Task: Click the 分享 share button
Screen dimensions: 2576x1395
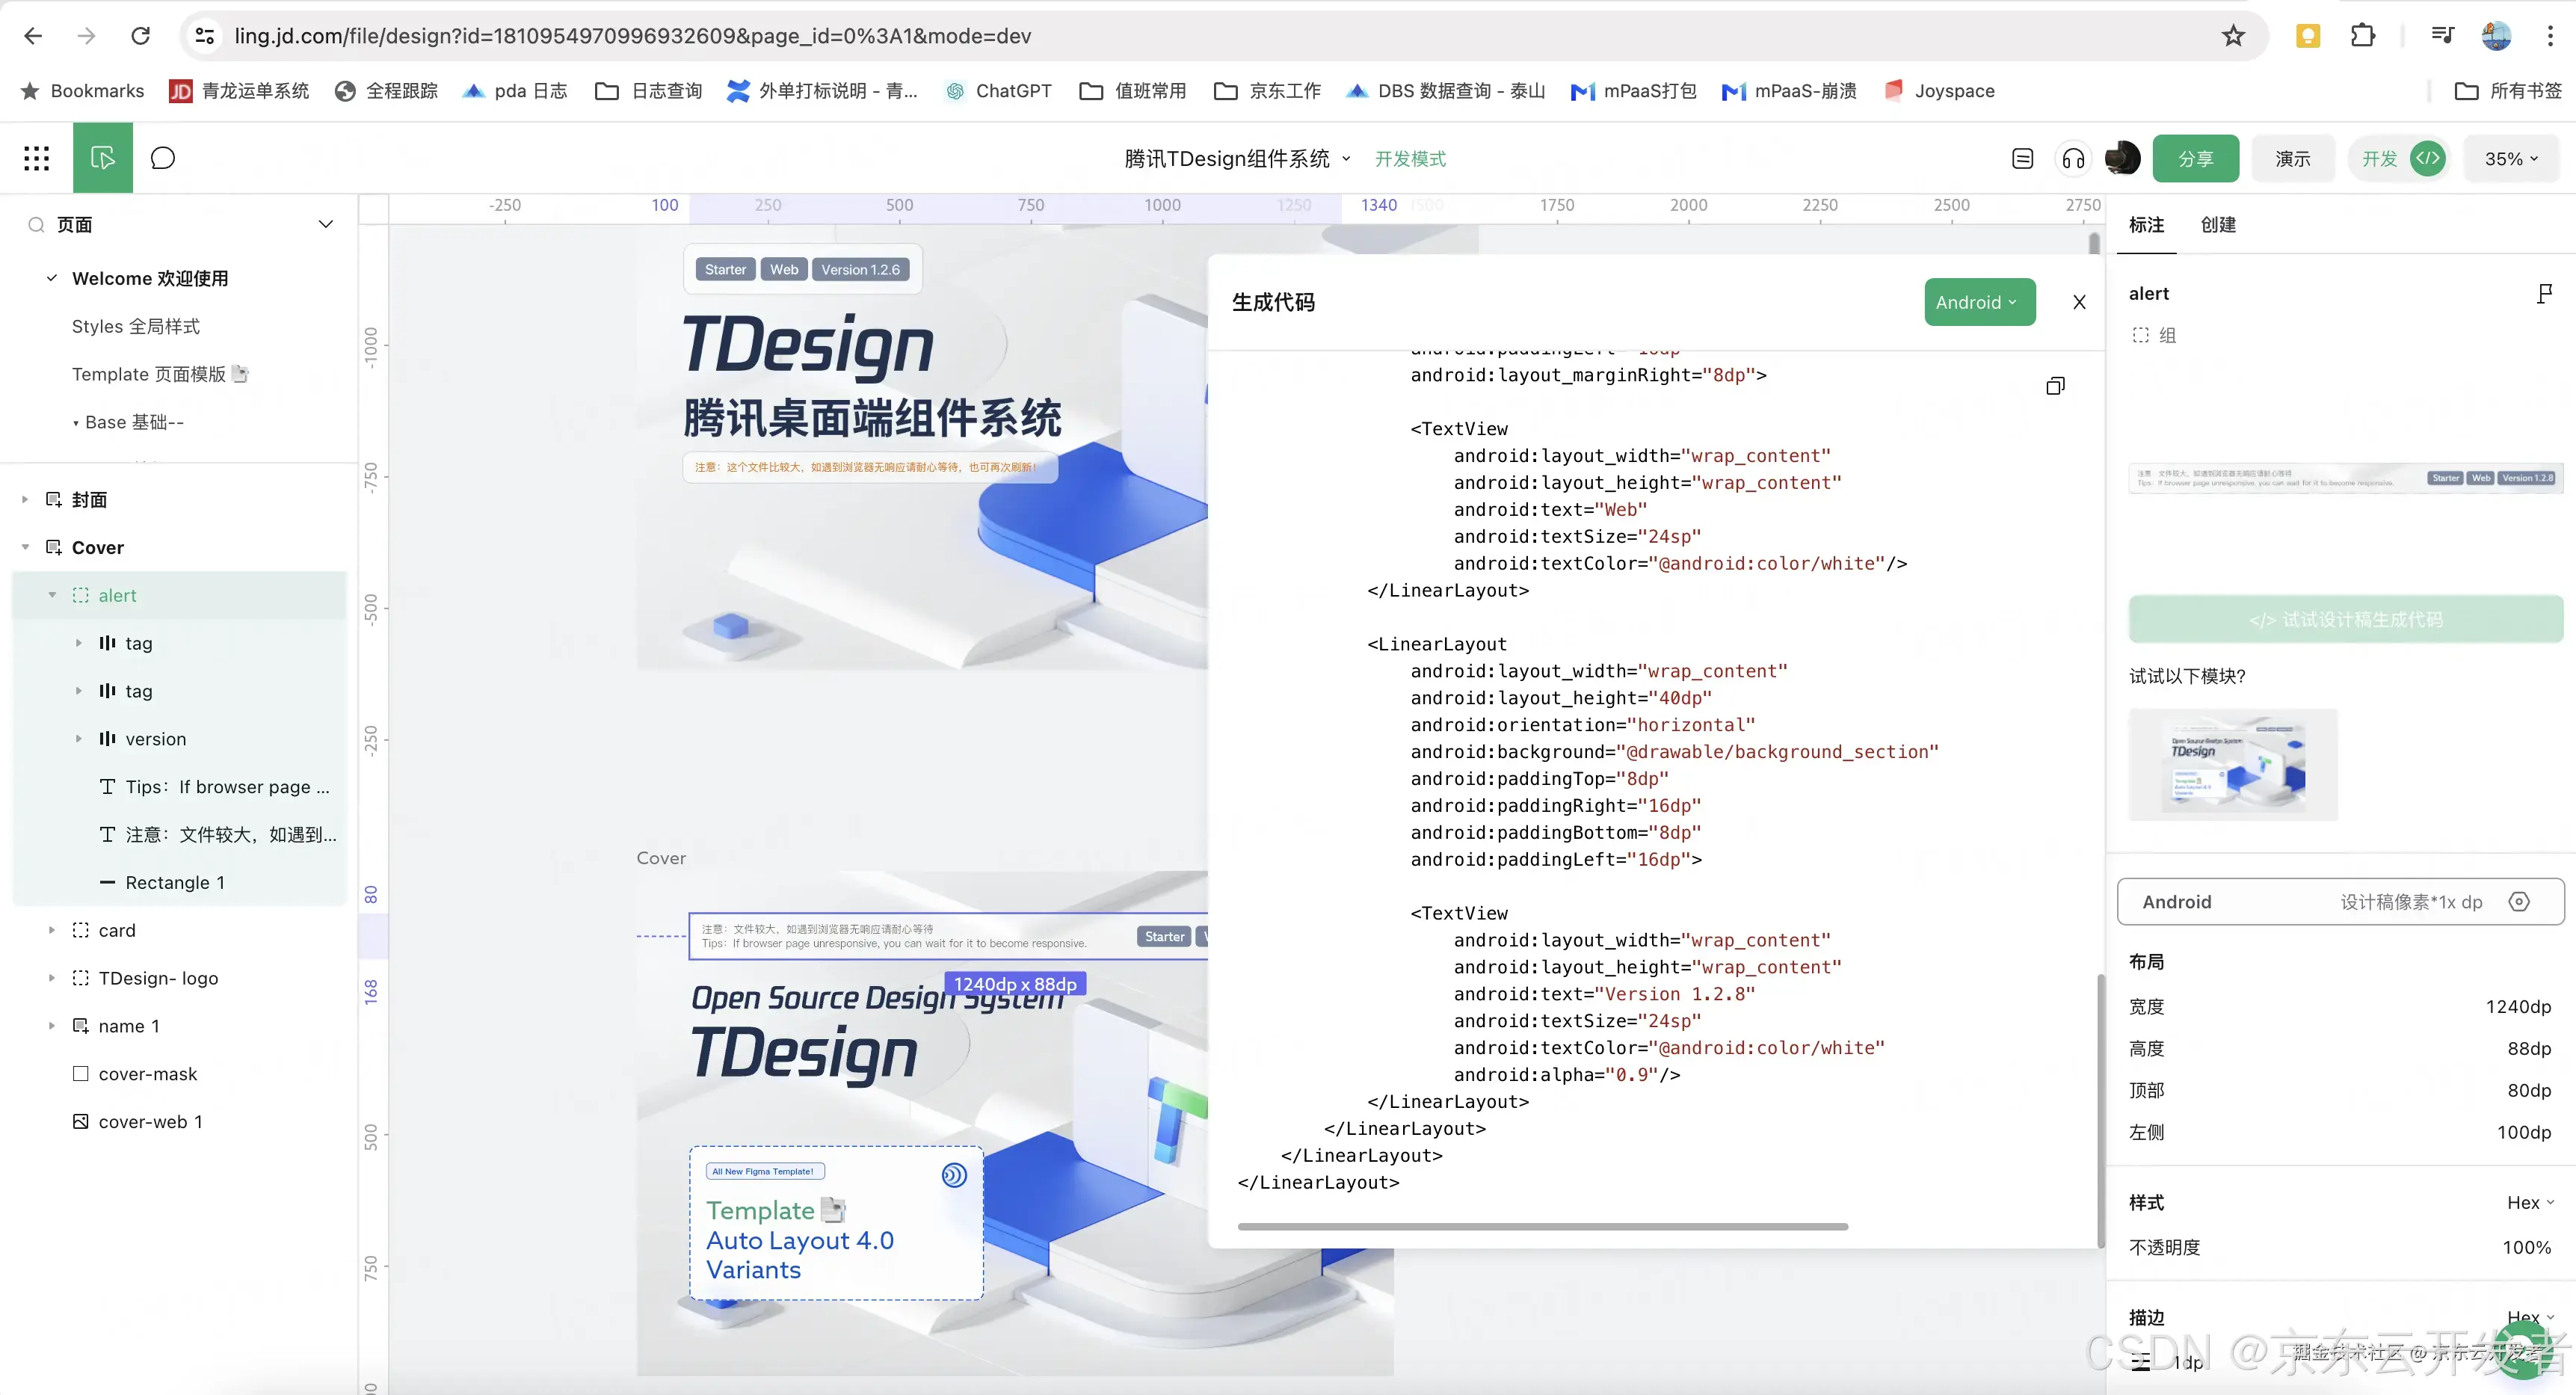Action: 2195,159
